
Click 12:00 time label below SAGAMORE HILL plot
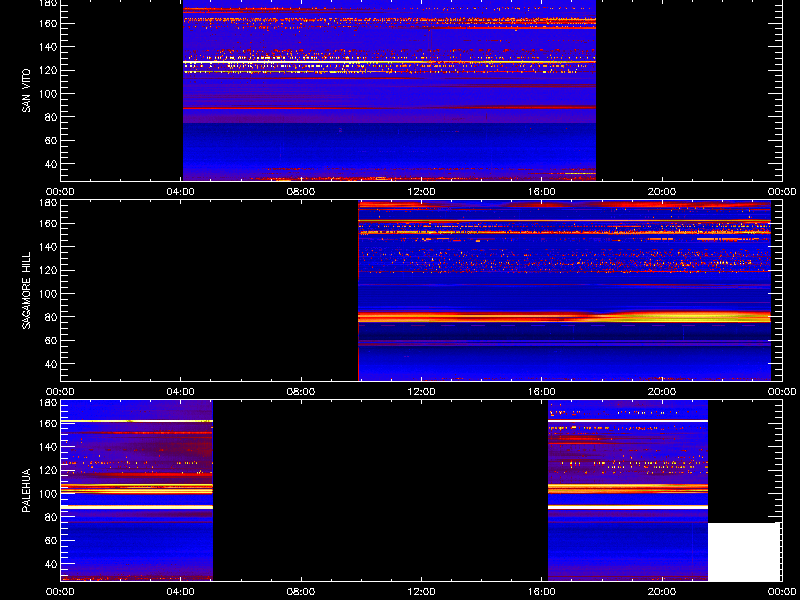point(421,392)
